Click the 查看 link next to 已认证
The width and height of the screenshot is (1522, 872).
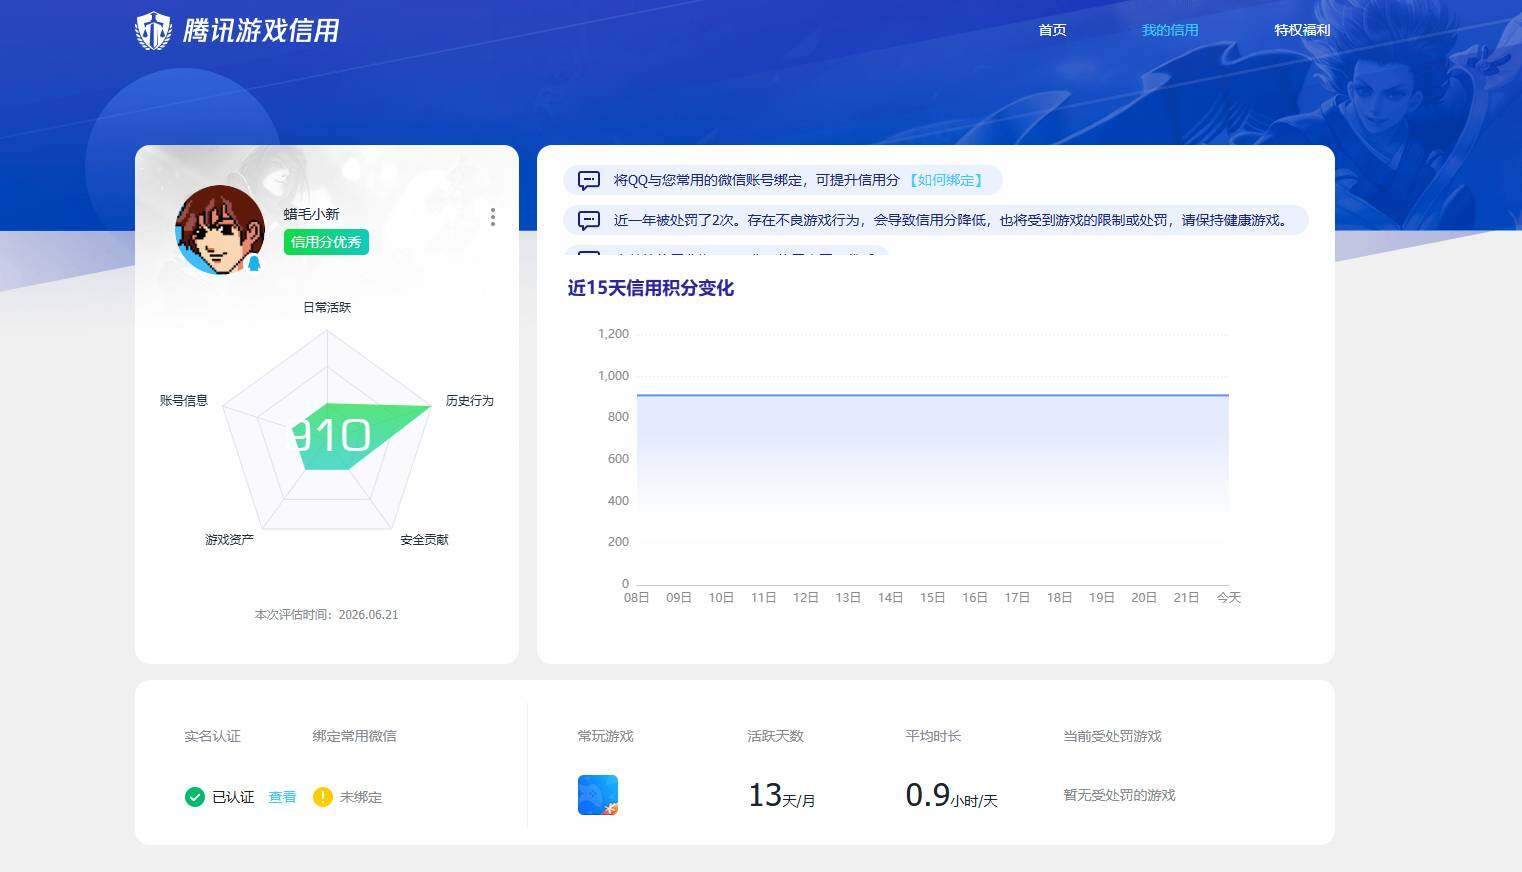282,797
